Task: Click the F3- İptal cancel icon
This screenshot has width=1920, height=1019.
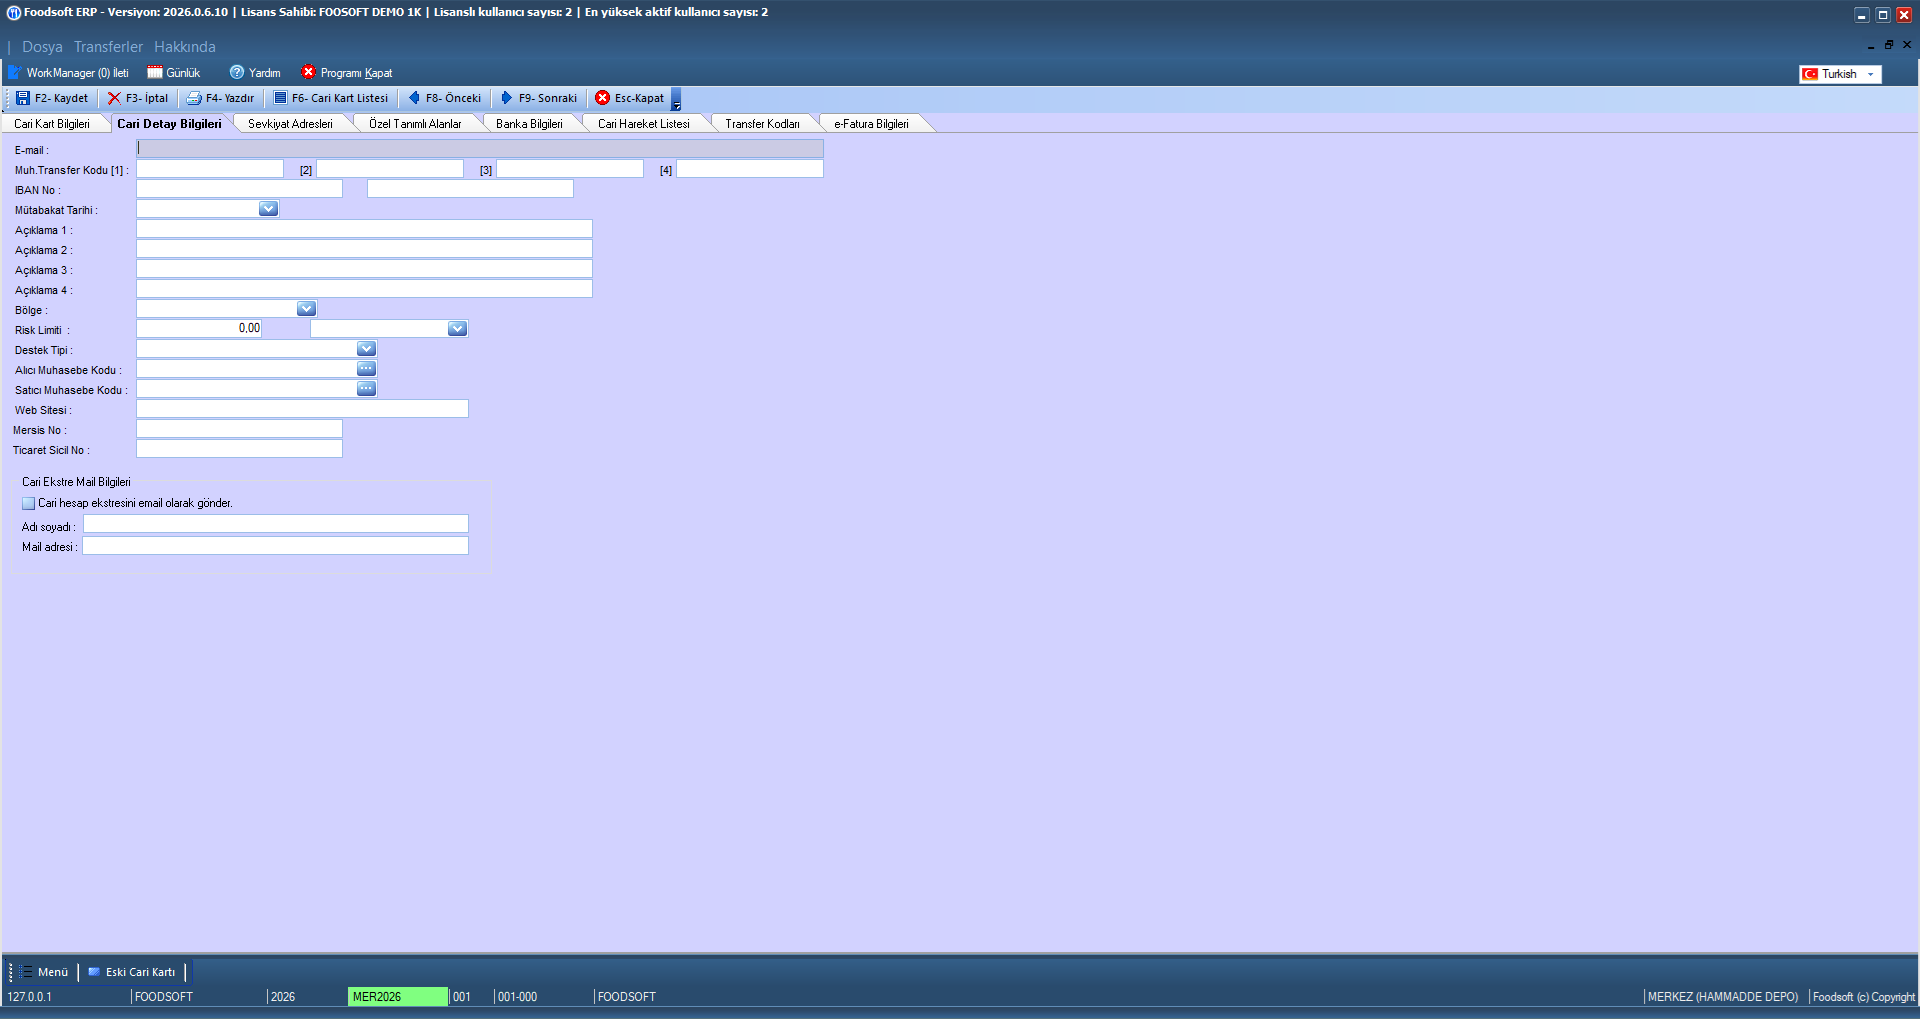Action: point(114,98)
